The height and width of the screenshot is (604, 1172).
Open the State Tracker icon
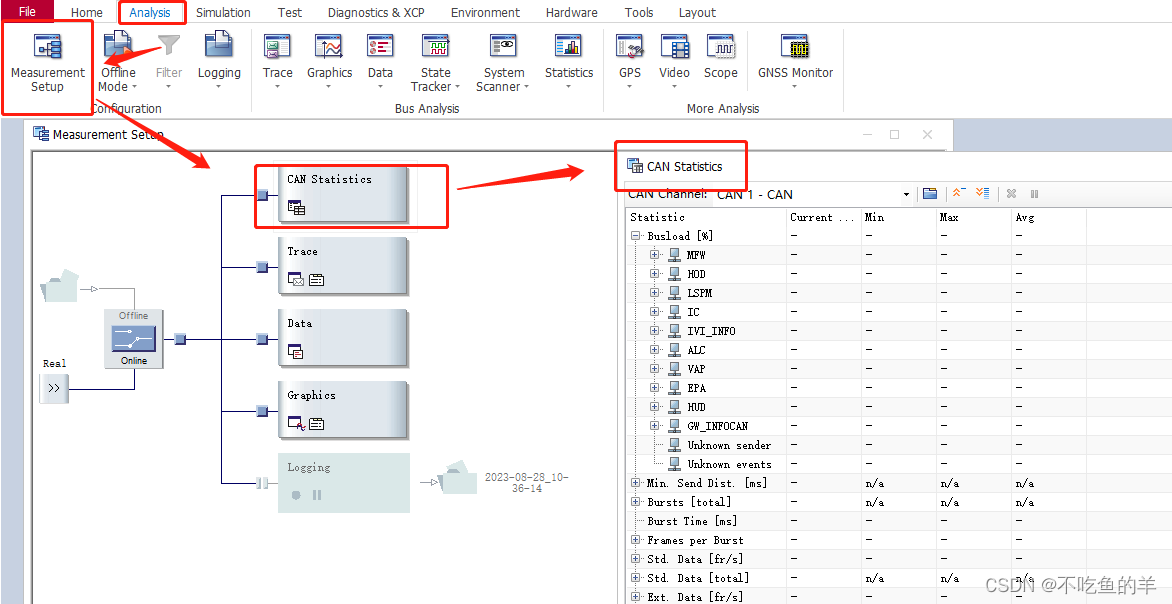click(435, 46)
